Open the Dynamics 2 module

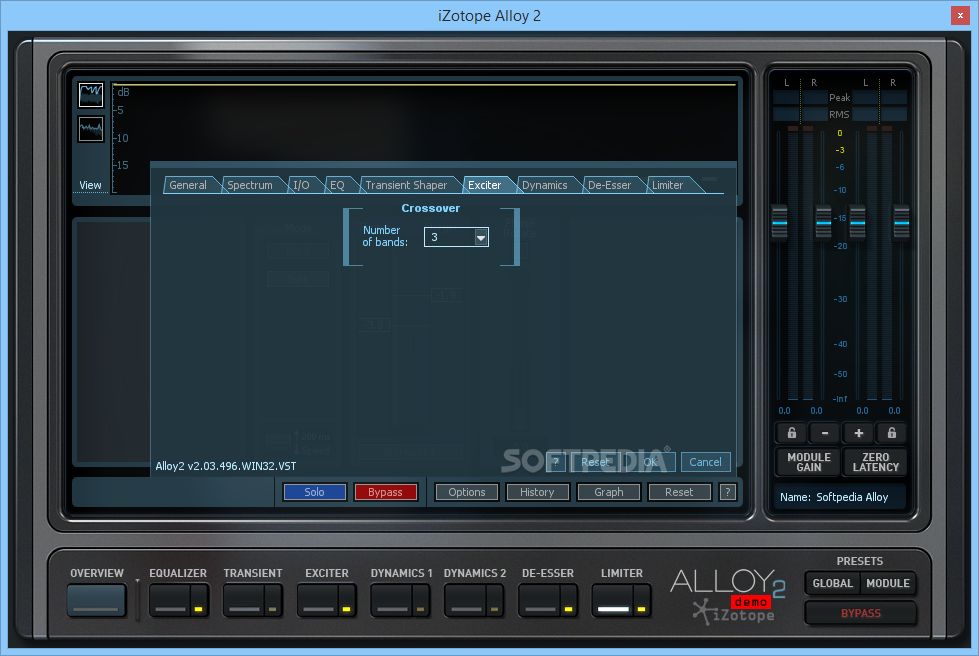coord(466,601)
